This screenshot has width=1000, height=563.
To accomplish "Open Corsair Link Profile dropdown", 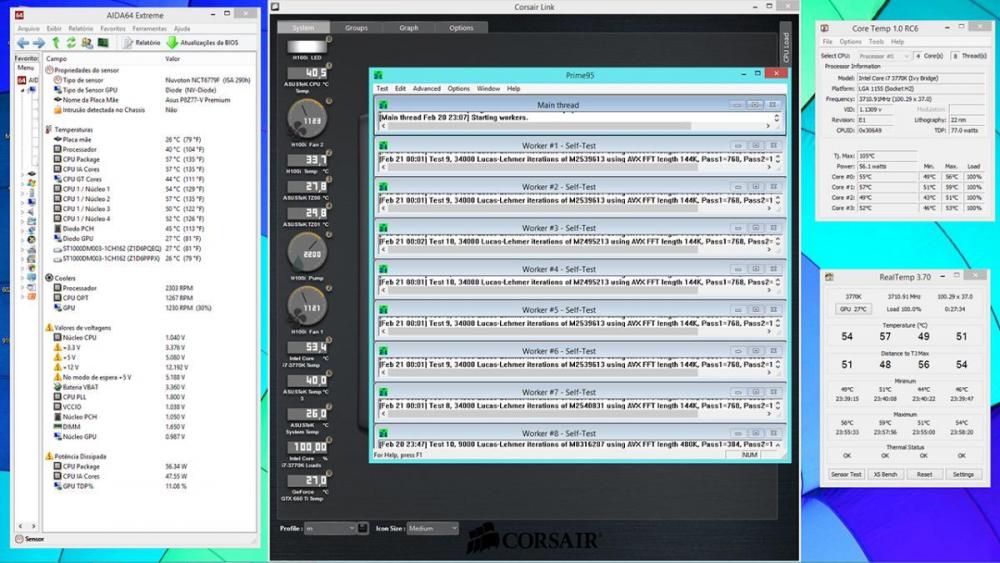I will [330, 528].
